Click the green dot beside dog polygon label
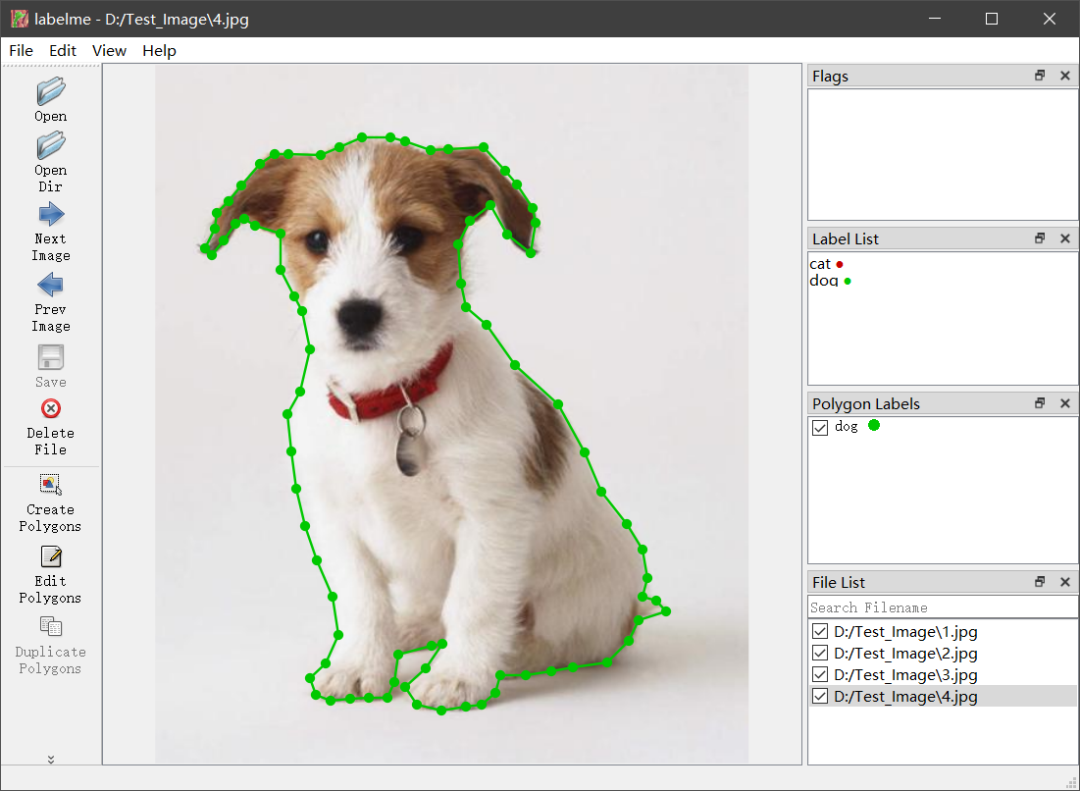The image size is (1080, 791). pos(874,425)
